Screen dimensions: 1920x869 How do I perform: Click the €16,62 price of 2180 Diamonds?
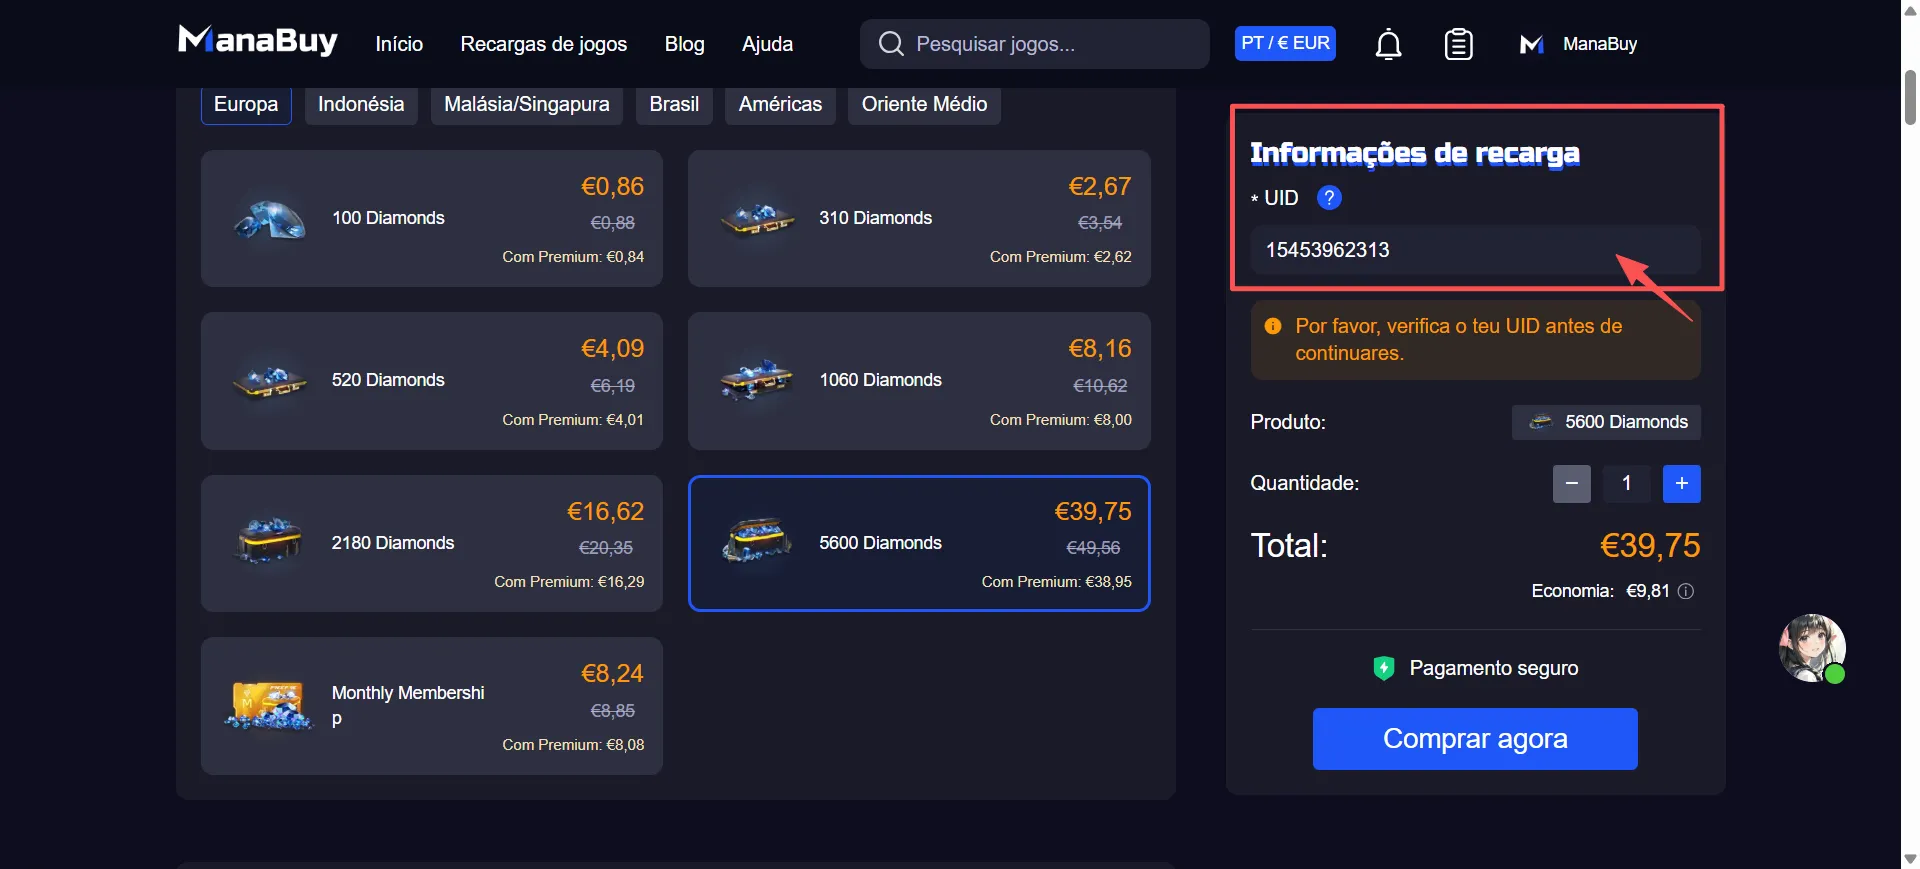point(605,512)
